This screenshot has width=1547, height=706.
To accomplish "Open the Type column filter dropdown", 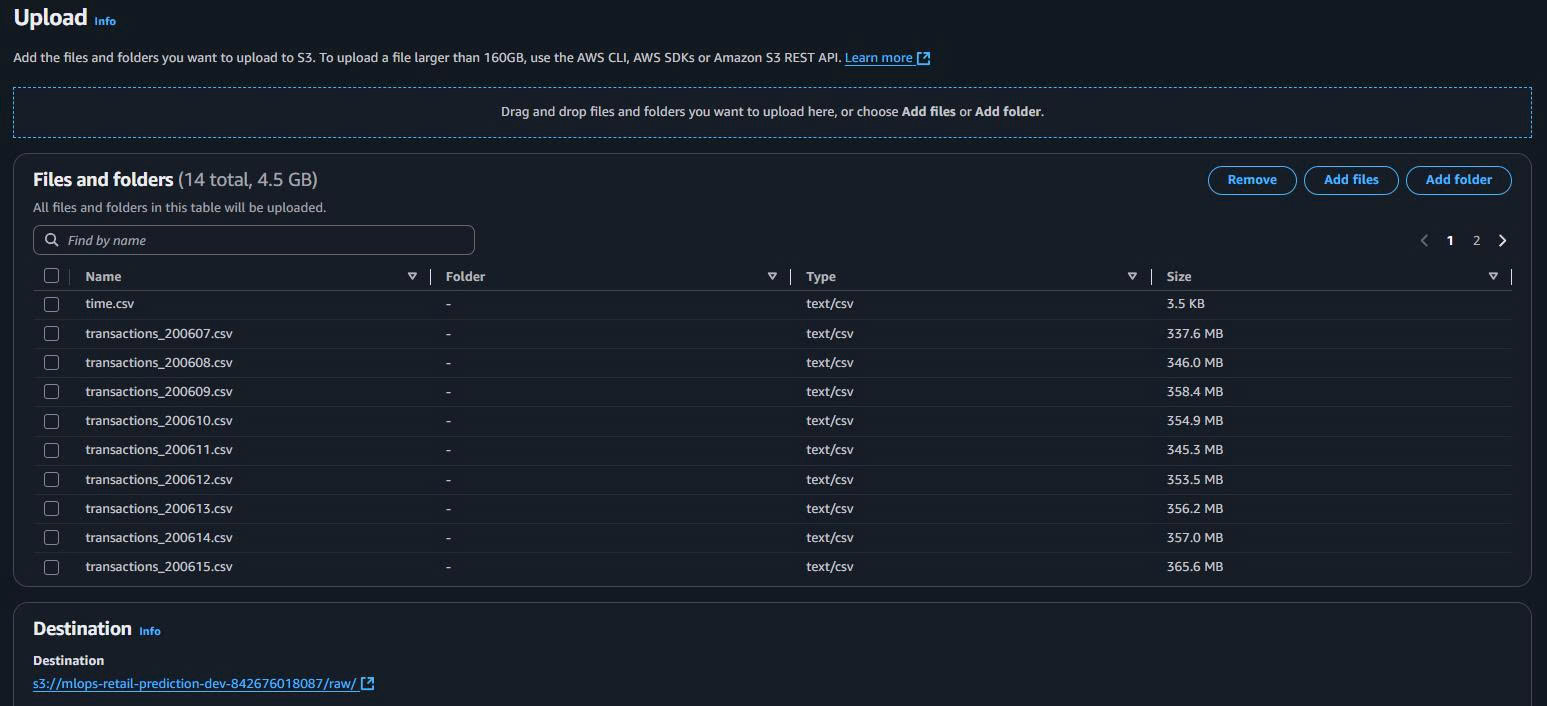I will (1132, 275).
